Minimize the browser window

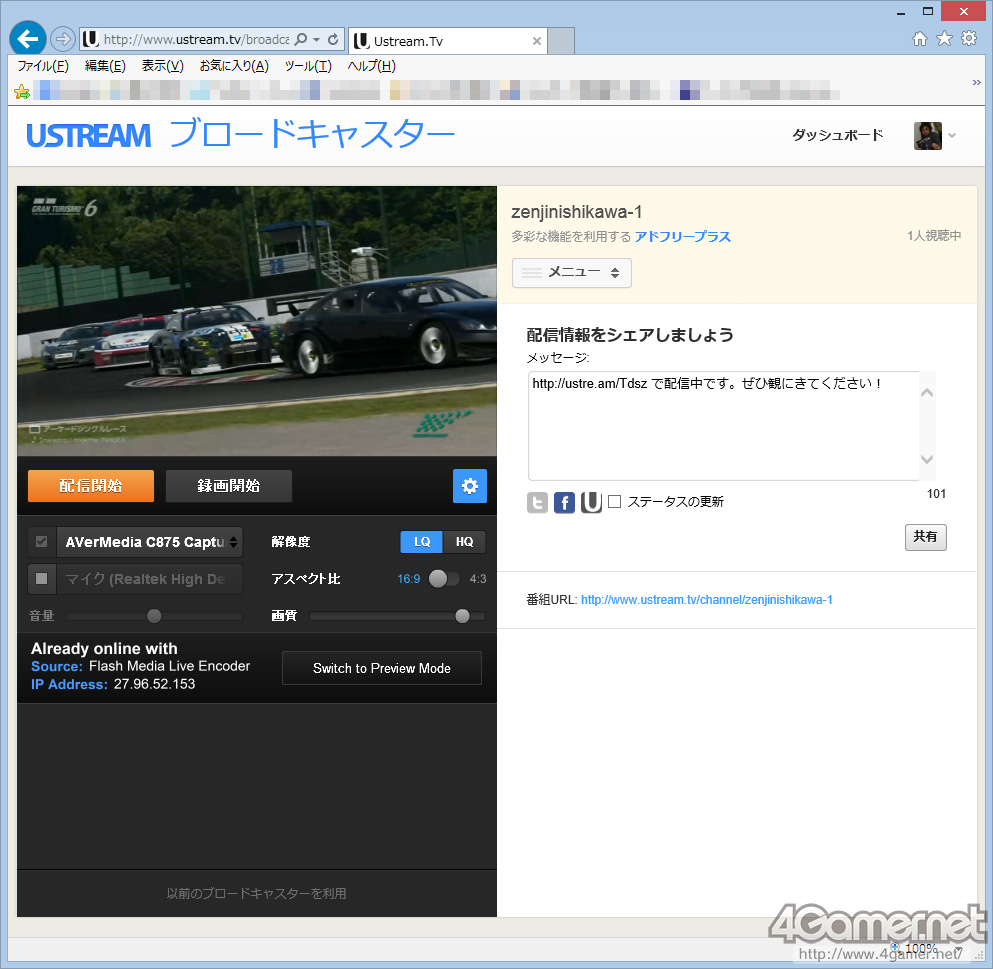tap(901, 12)
